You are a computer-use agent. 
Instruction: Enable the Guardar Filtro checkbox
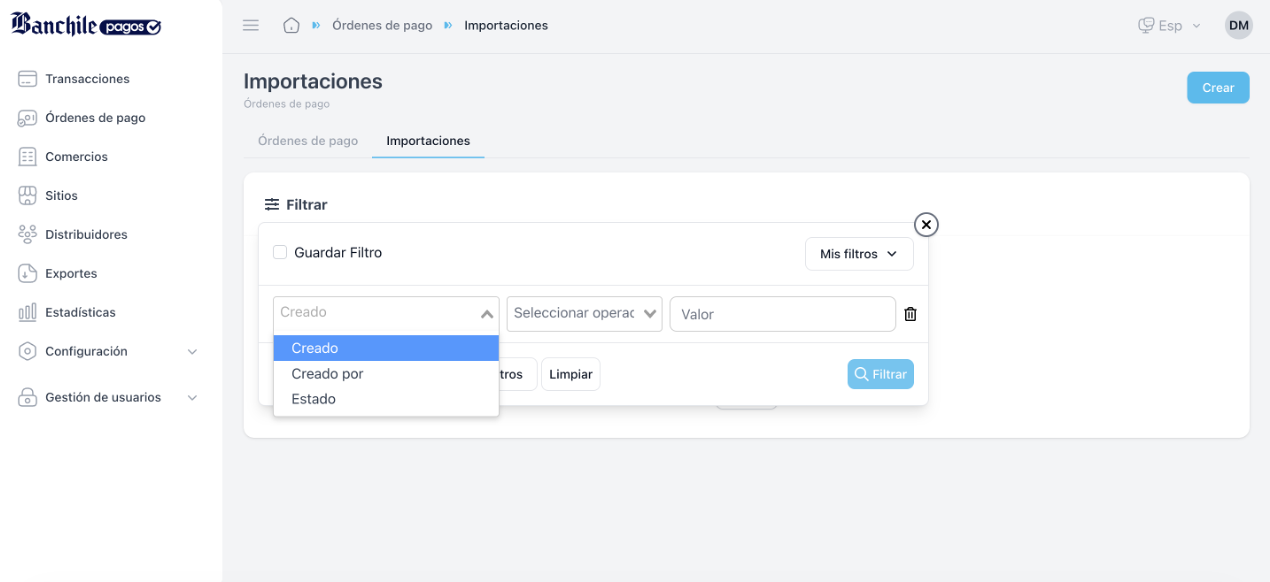[x=280, y=253]
